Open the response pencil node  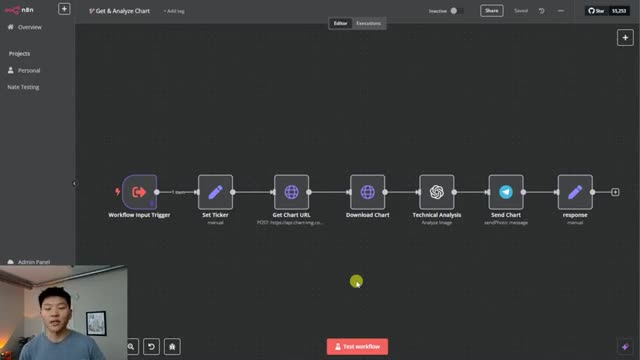tap(575, 192)
